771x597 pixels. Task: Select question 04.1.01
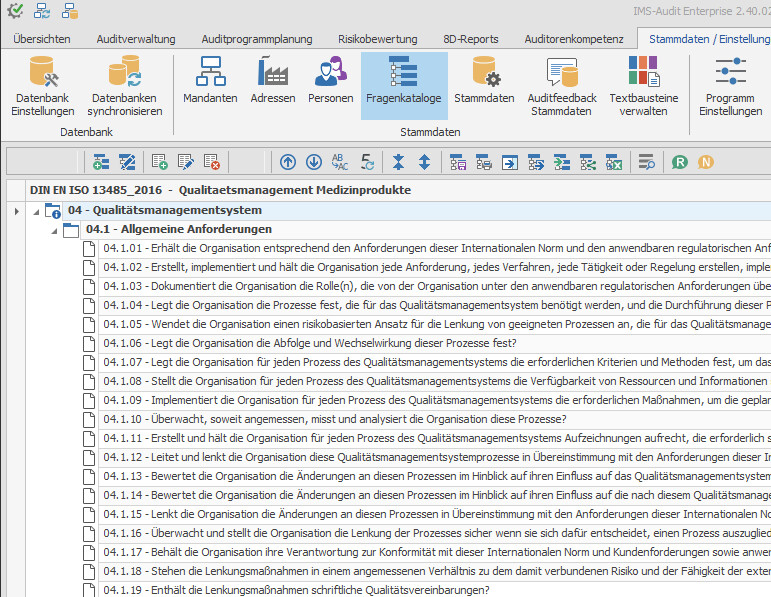coord(435,248)
